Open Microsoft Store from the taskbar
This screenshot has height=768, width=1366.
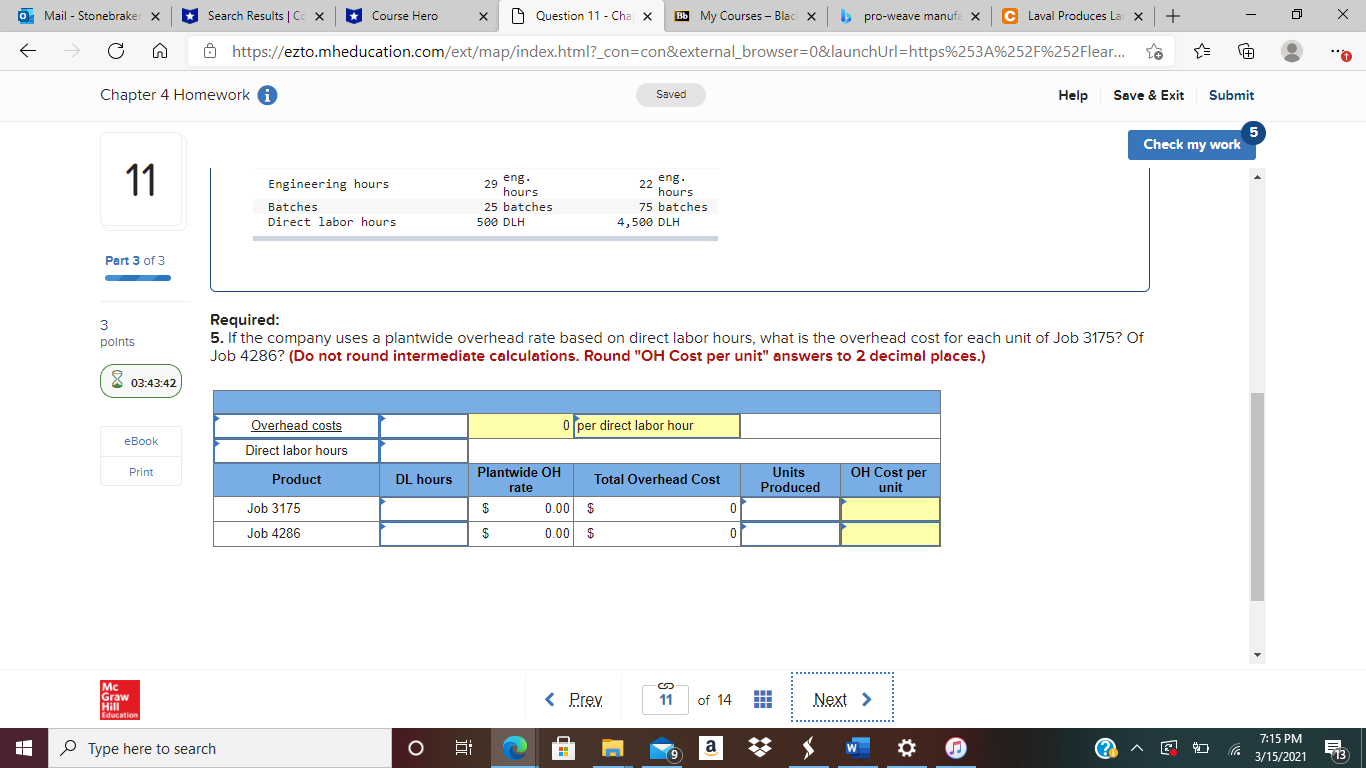(563, 748)
